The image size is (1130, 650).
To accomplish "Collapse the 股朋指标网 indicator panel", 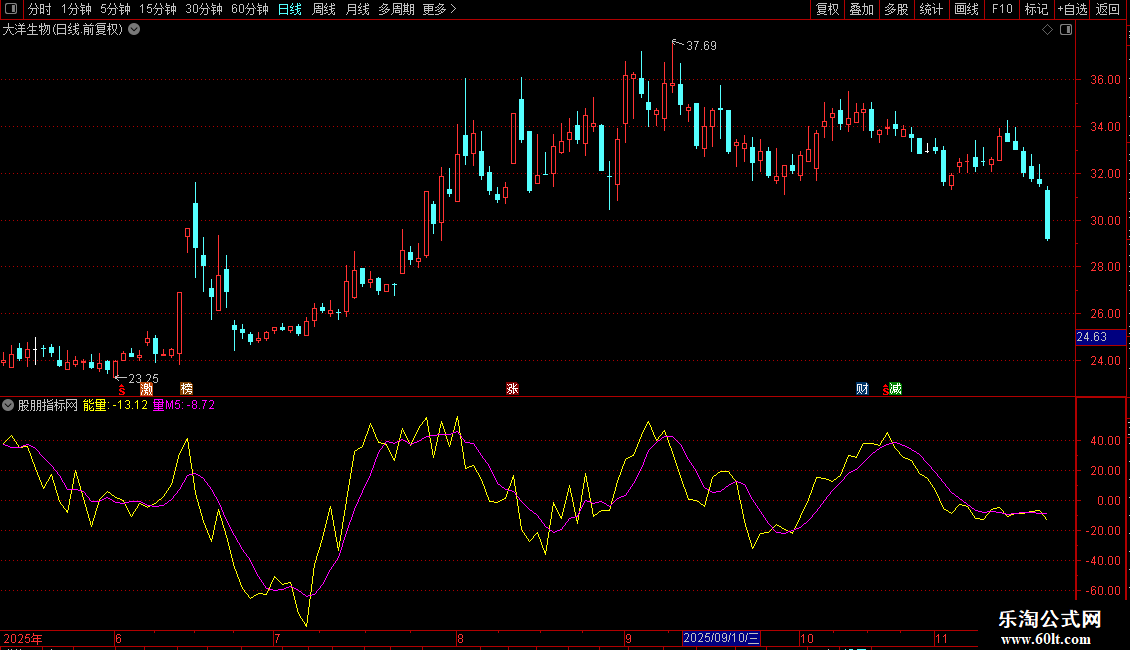I will [8, 405].
